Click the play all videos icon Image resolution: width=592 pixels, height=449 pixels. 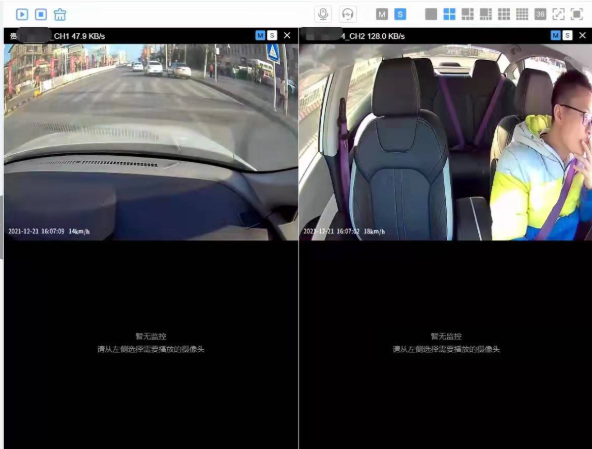22,14
